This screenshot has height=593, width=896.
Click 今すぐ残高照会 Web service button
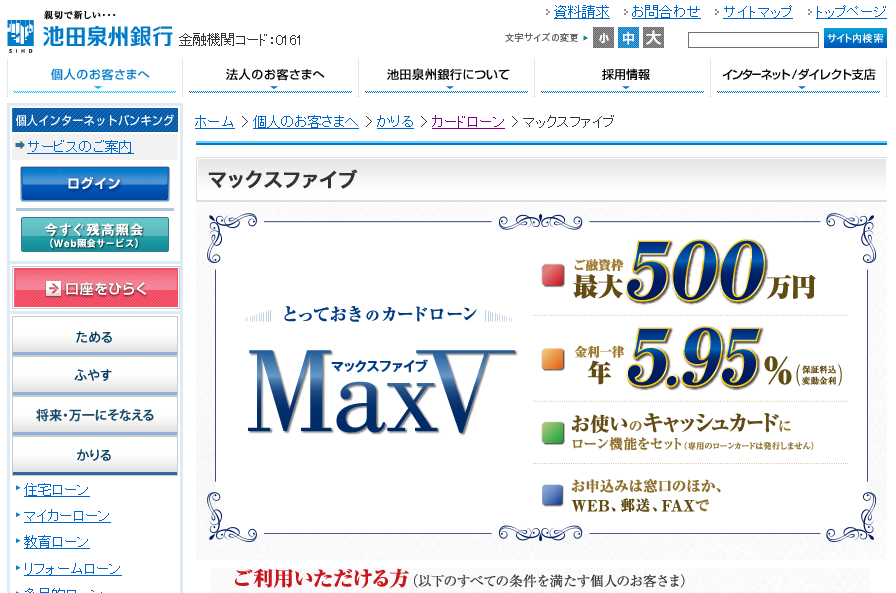pyautogui.click(x=95, y=235)
